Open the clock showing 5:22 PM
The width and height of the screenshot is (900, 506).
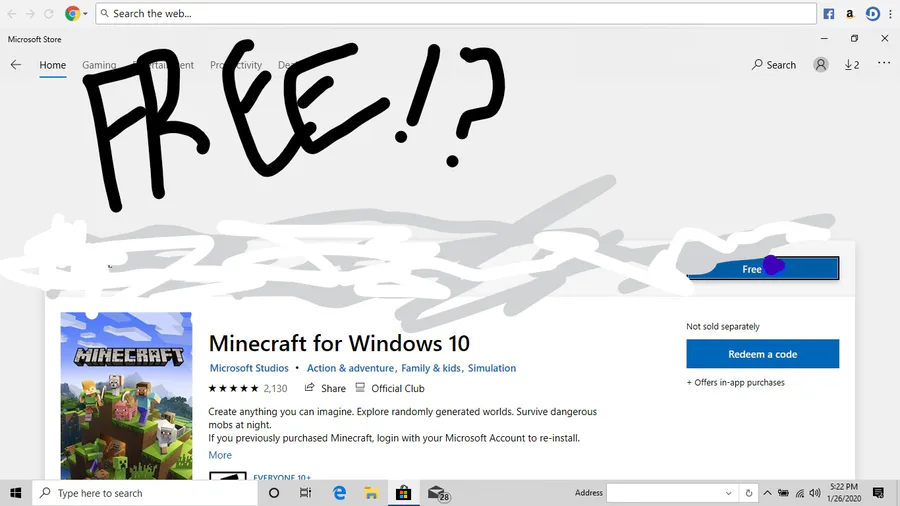tap(844, 493)
